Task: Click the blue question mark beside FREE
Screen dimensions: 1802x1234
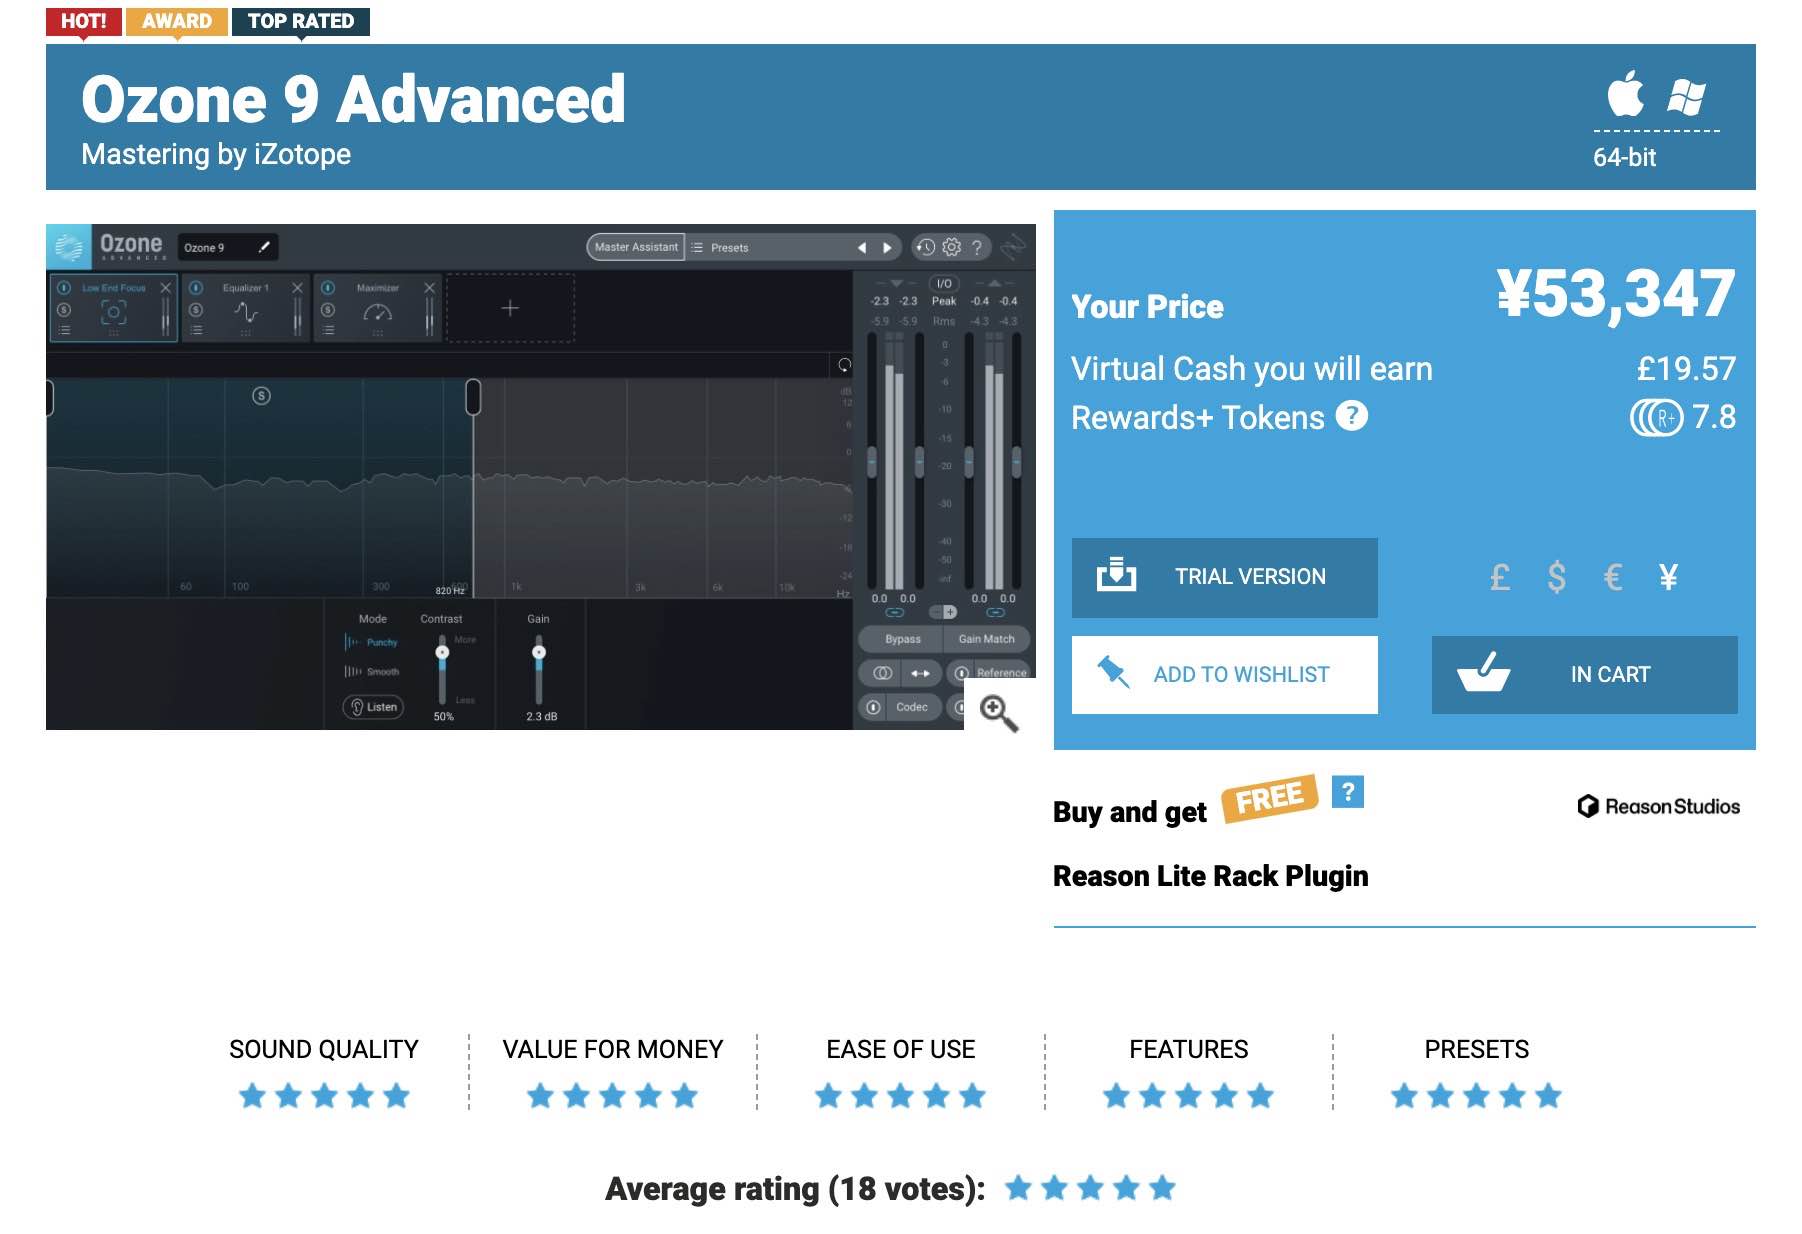Action: (x=1347, y=792)
